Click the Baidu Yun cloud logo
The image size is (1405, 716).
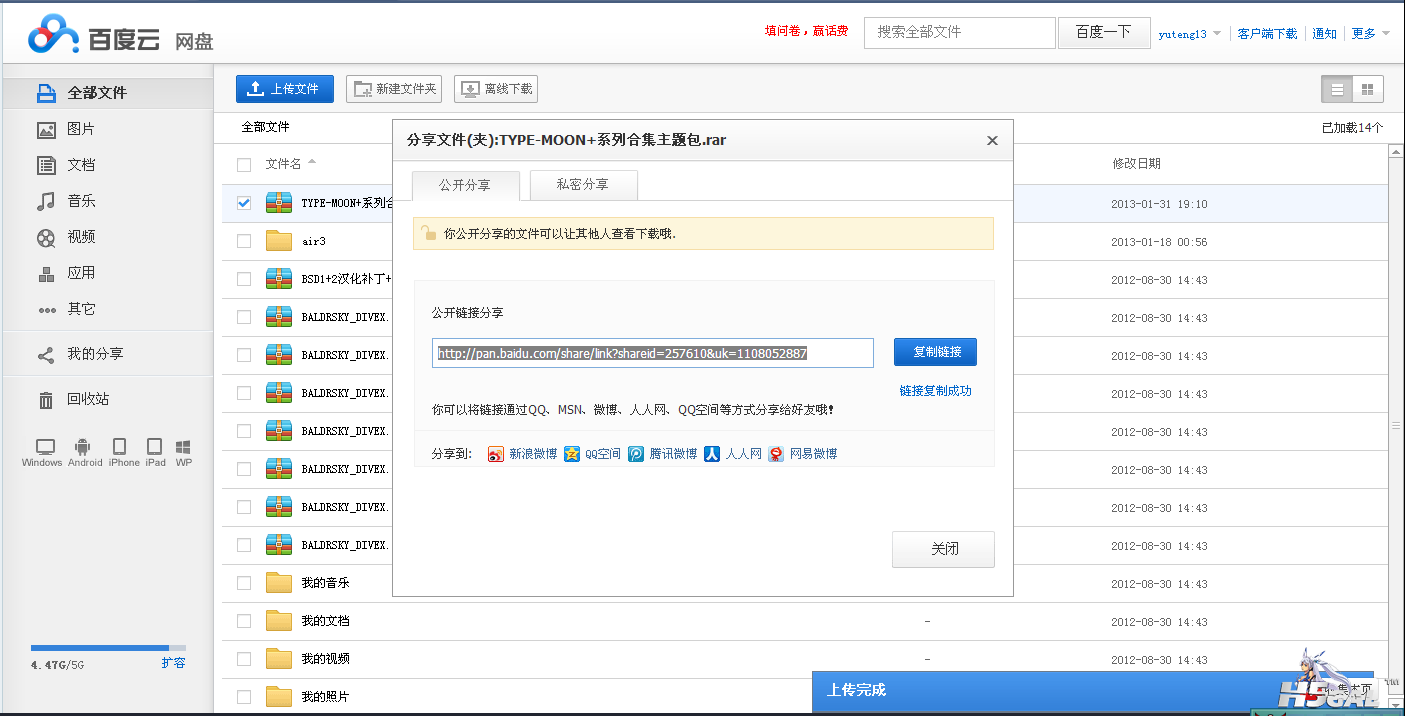[53, 35]
